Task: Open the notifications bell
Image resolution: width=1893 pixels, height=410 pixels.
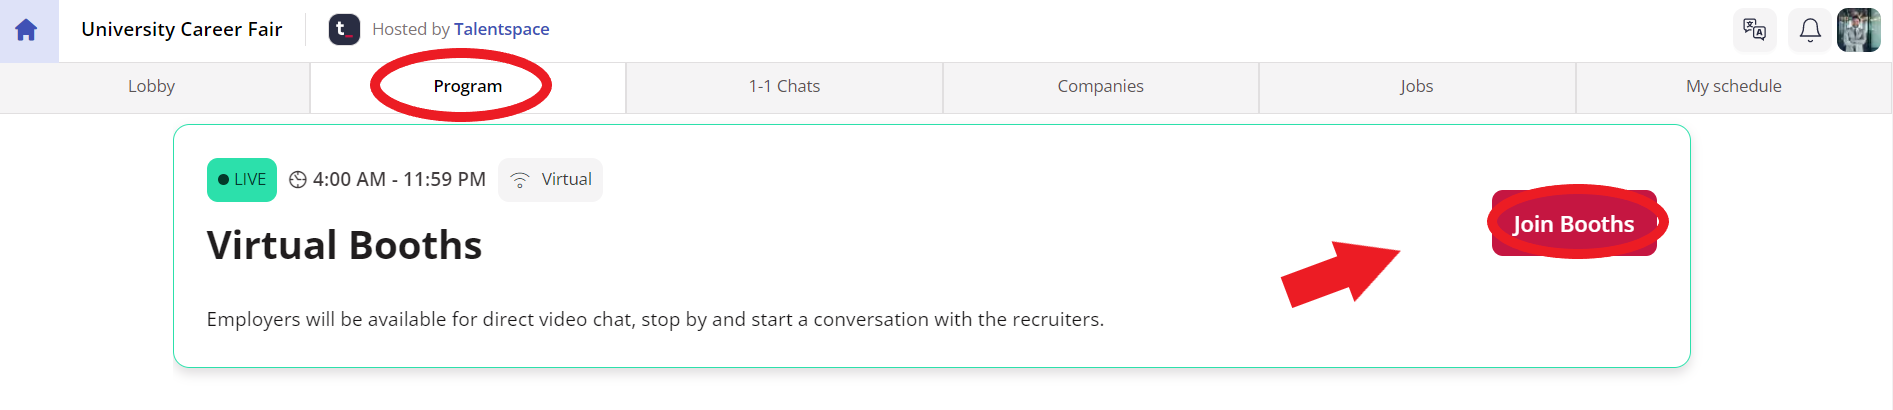Action: click(1810, 30)
